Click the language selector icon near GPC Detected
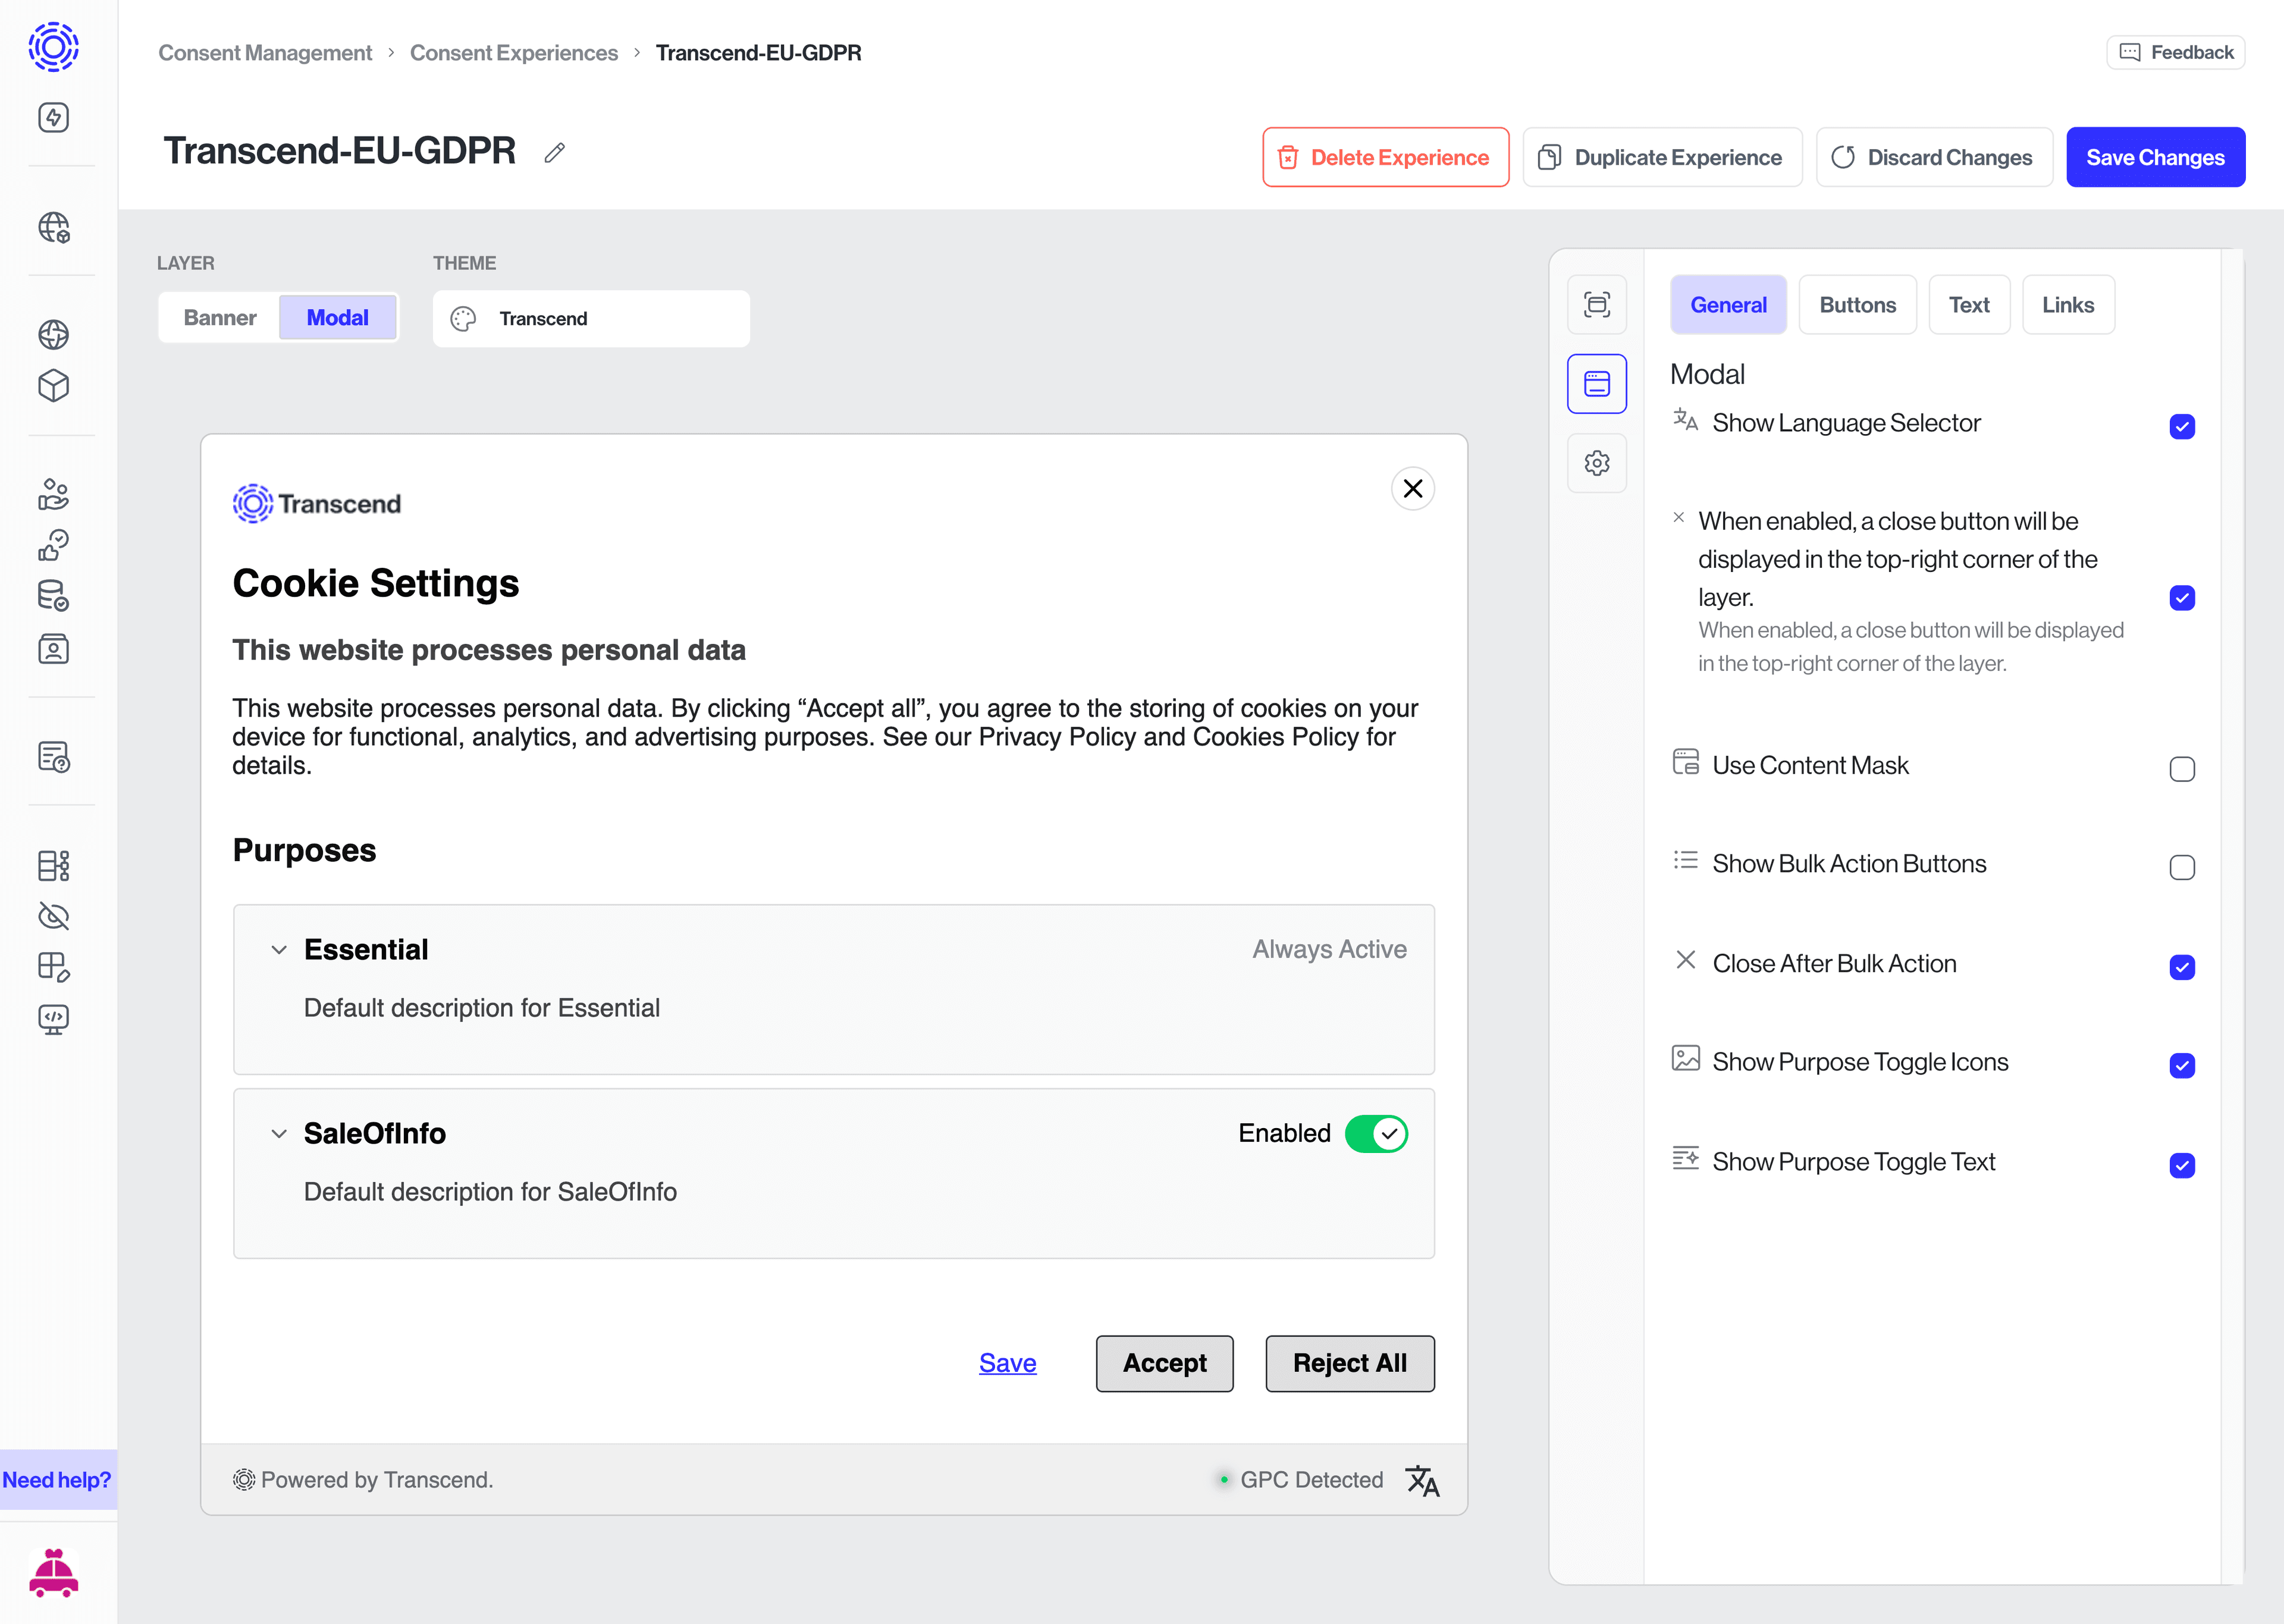This screenshot has height=1624, width=2284. pos(1423,1480)
